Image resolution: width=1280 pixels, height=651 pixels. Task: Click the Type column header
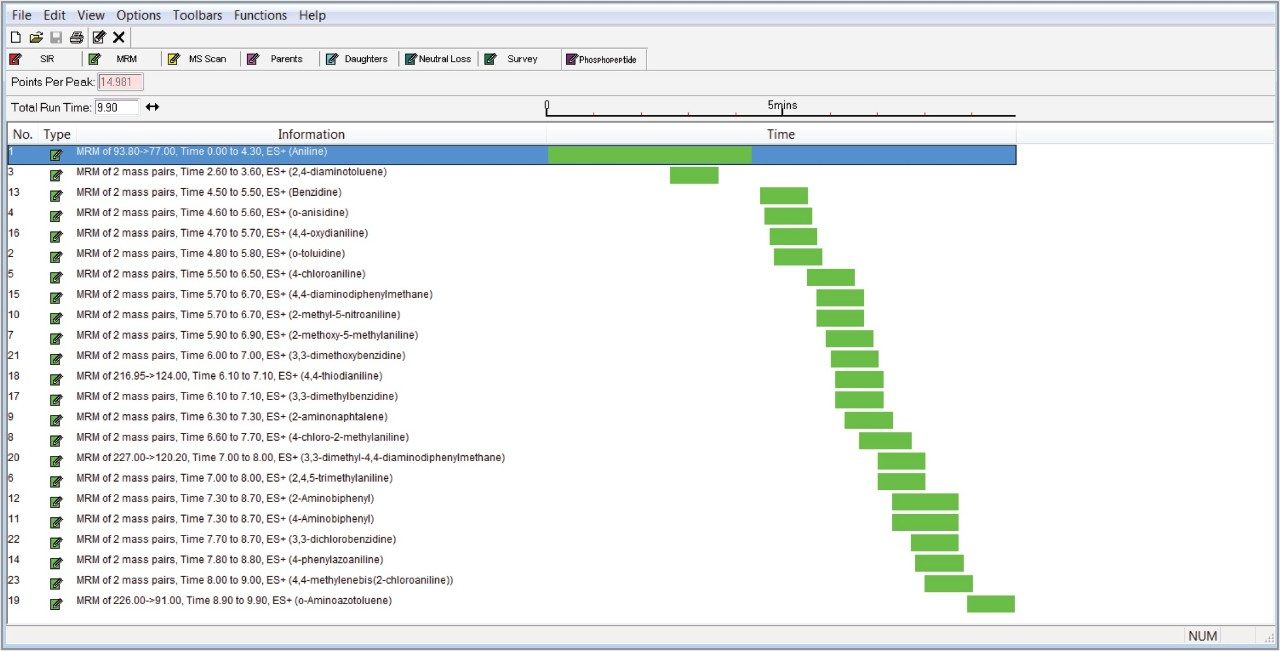click(58, 134)
